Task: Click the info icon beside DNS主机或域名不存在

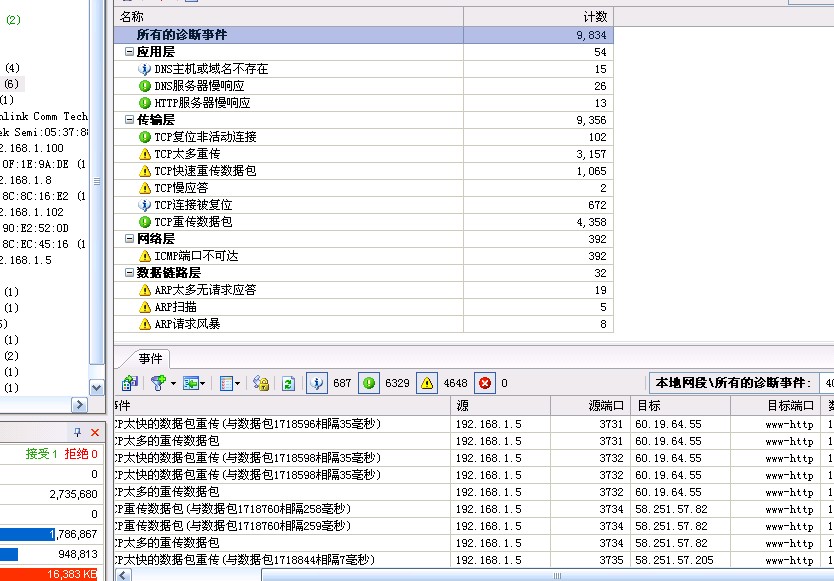Action: (x=145, y=69)
